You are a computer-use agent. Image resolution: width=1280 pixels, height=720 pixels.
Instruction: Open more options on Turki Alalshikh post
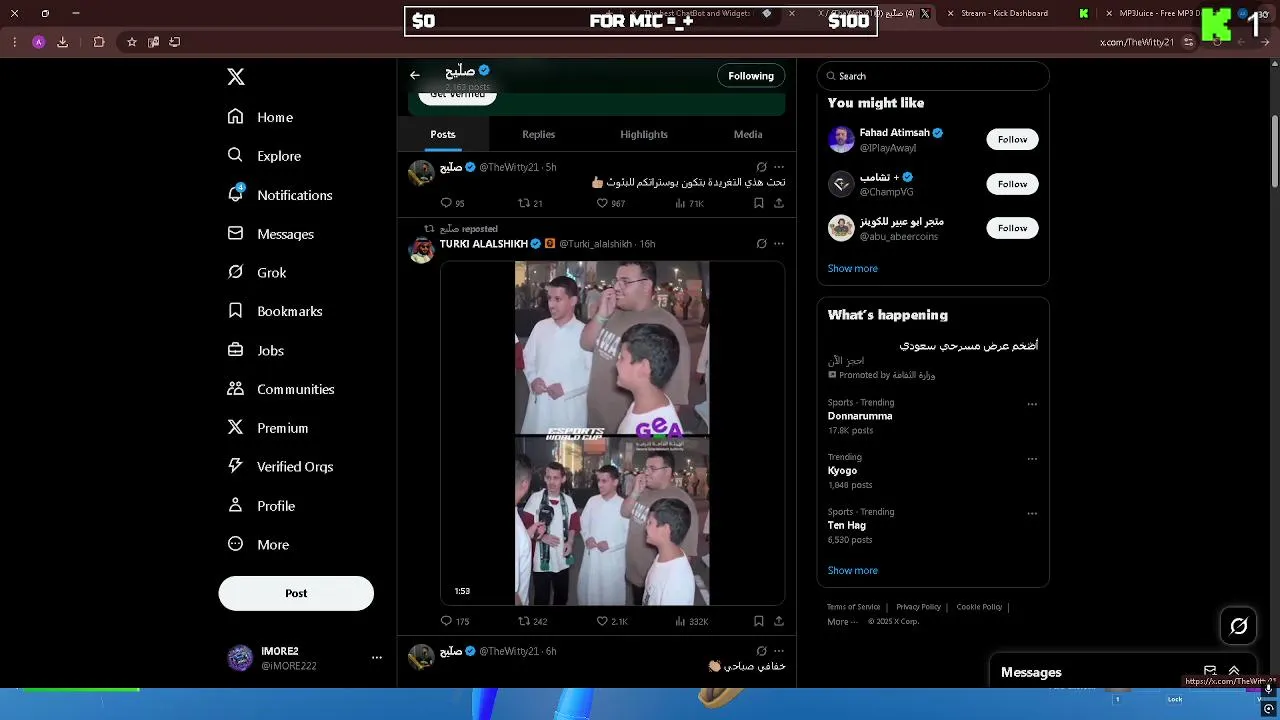tap(779, 243)
